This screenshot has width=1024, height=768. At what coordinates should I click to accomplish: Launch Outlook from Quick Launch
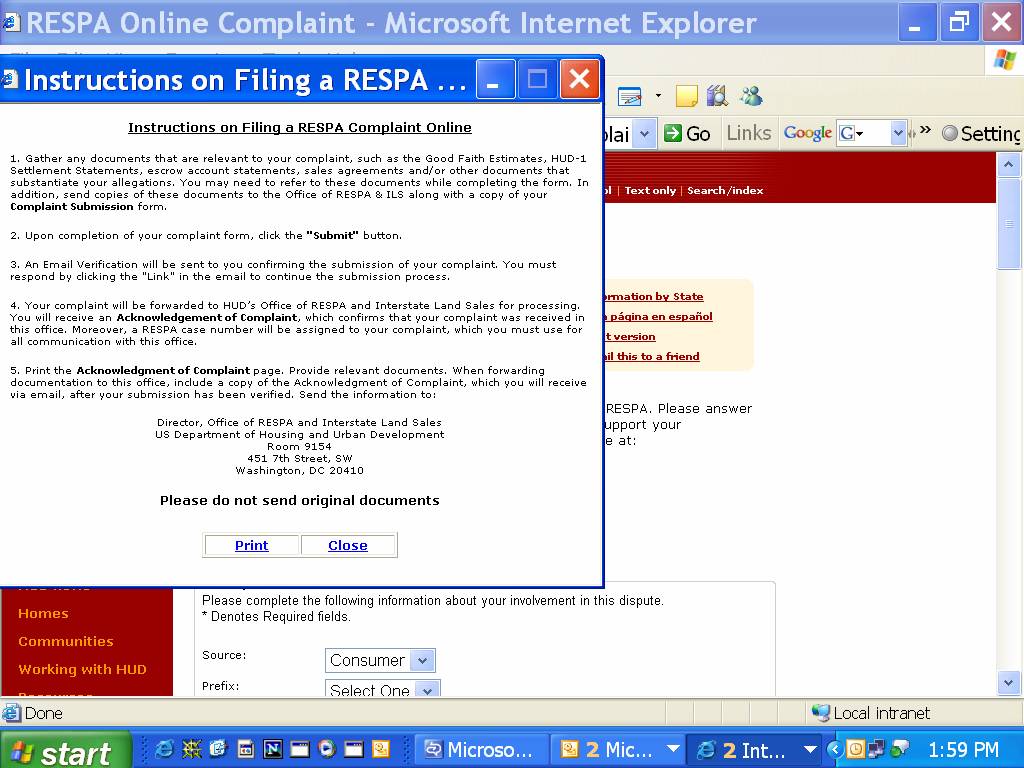tap(381, 749)
